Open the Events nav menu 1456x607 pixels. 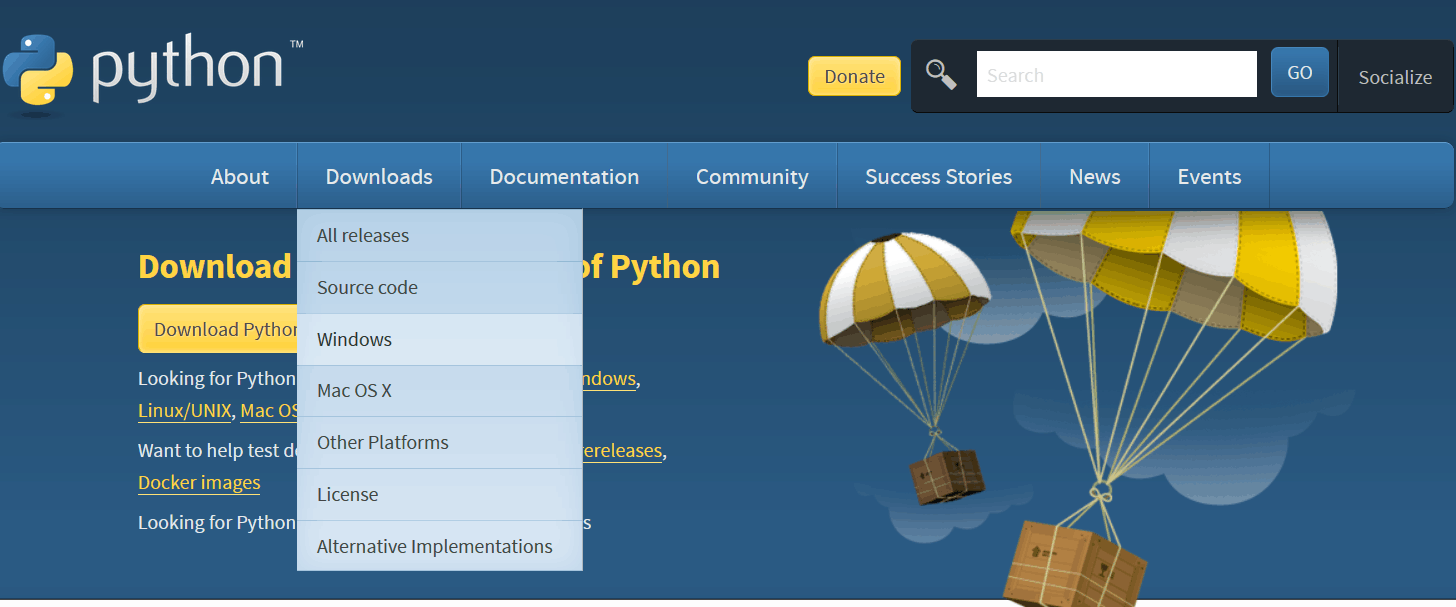(x=1209, y=177)
